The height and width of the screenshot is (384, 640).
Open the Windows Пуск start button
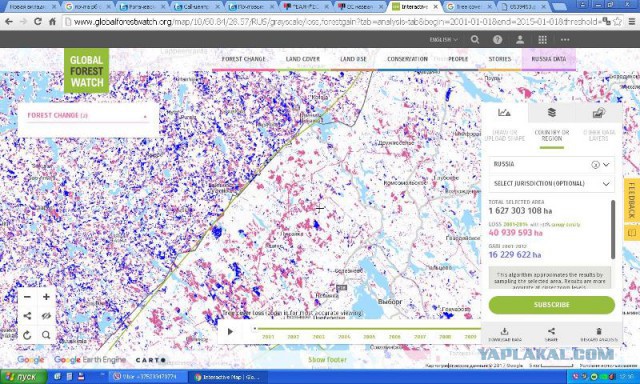click(24, 377)
